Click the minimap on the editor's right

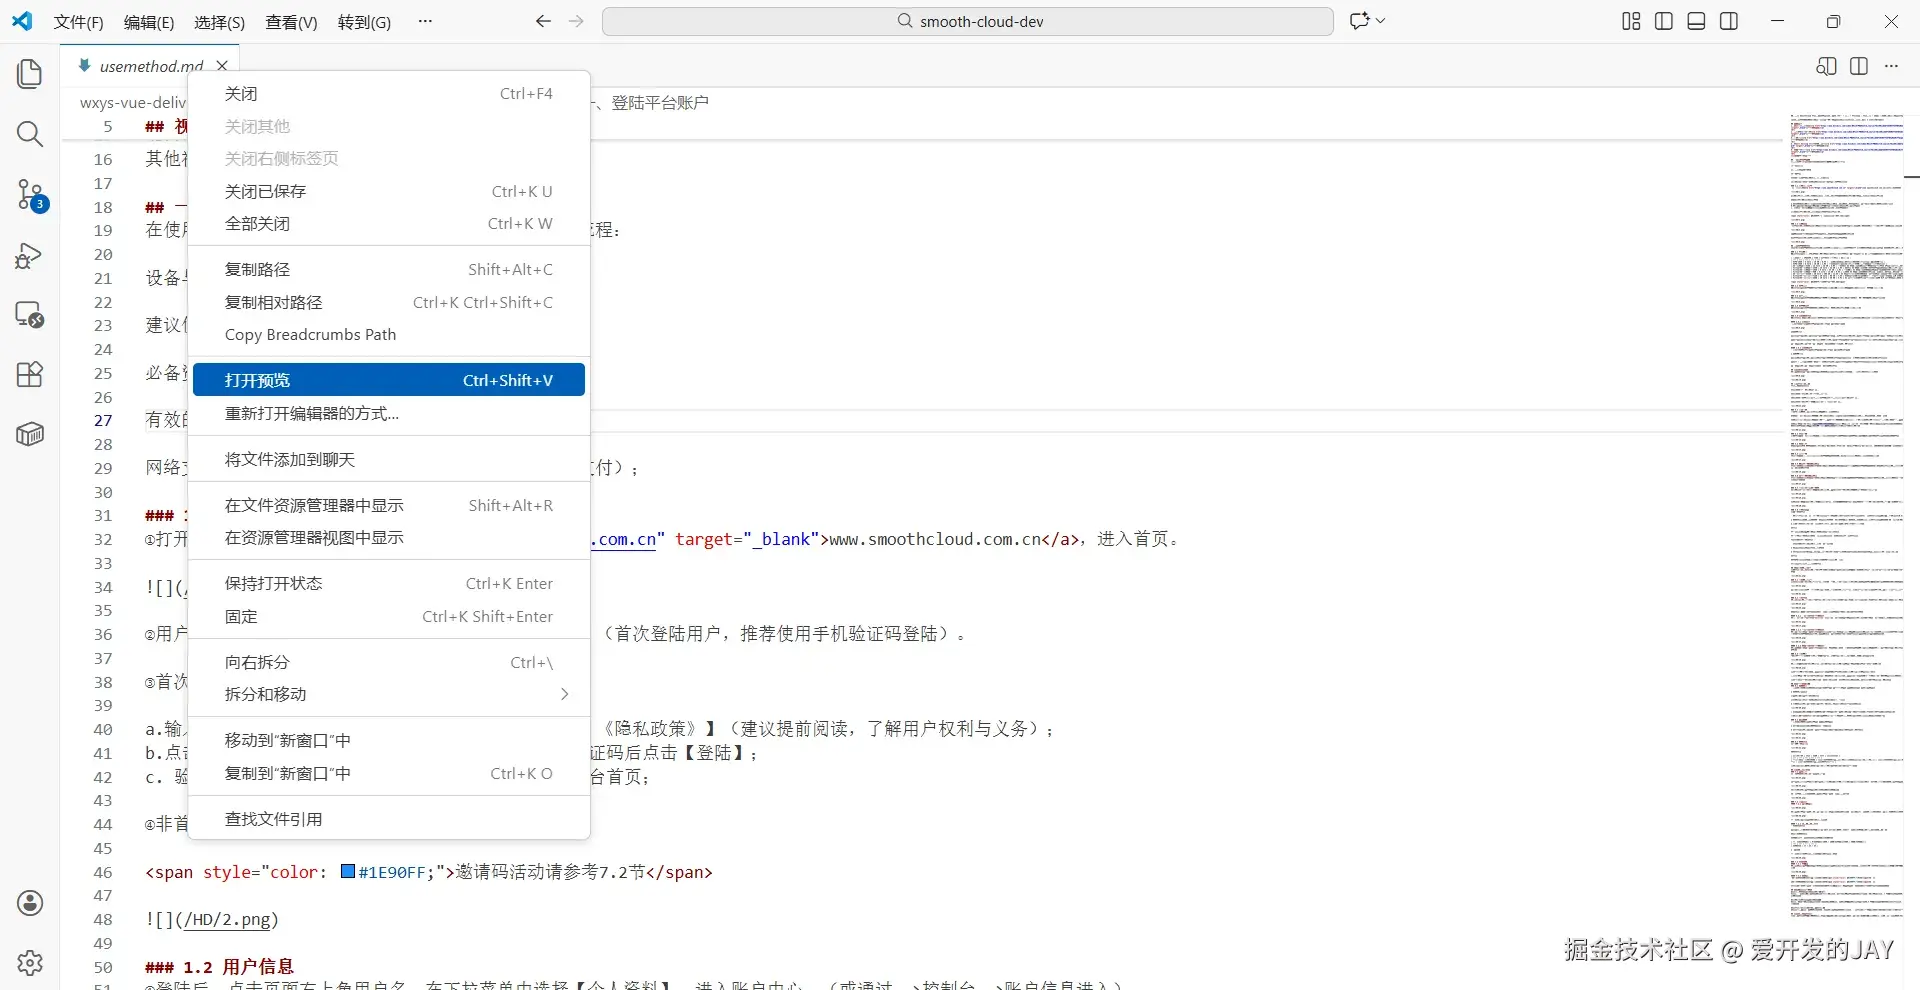tap(1846, 515)
